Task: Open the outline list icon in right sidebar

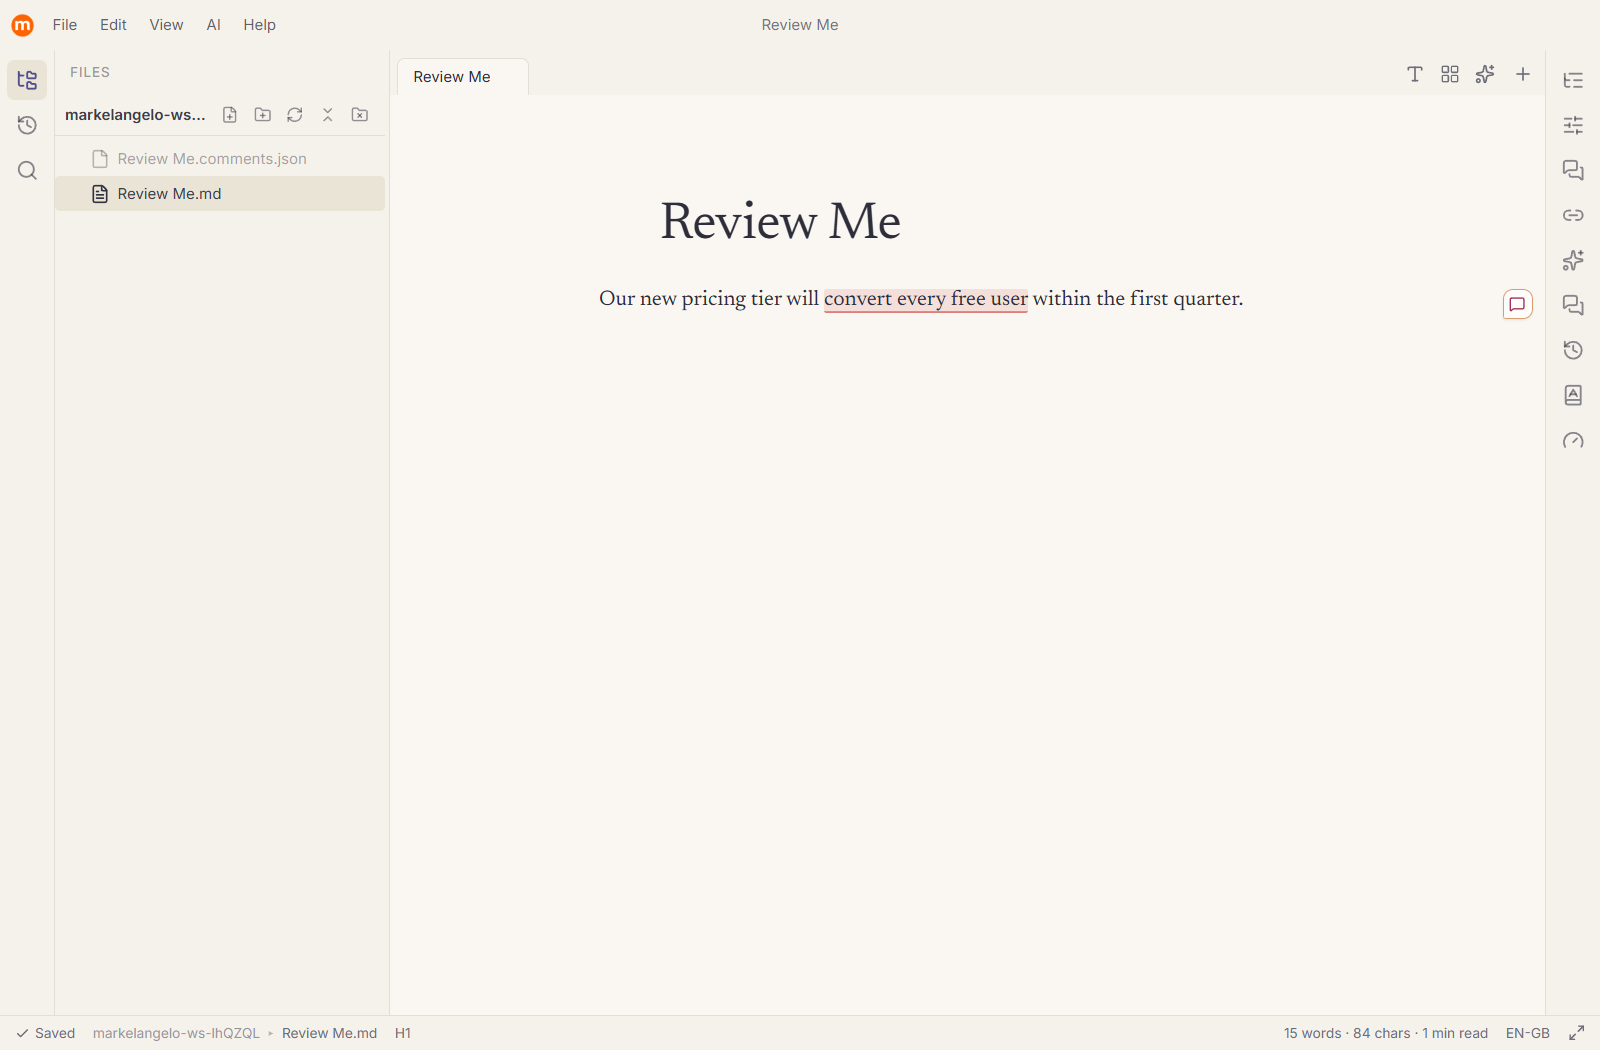Action: click(1573, 80)
